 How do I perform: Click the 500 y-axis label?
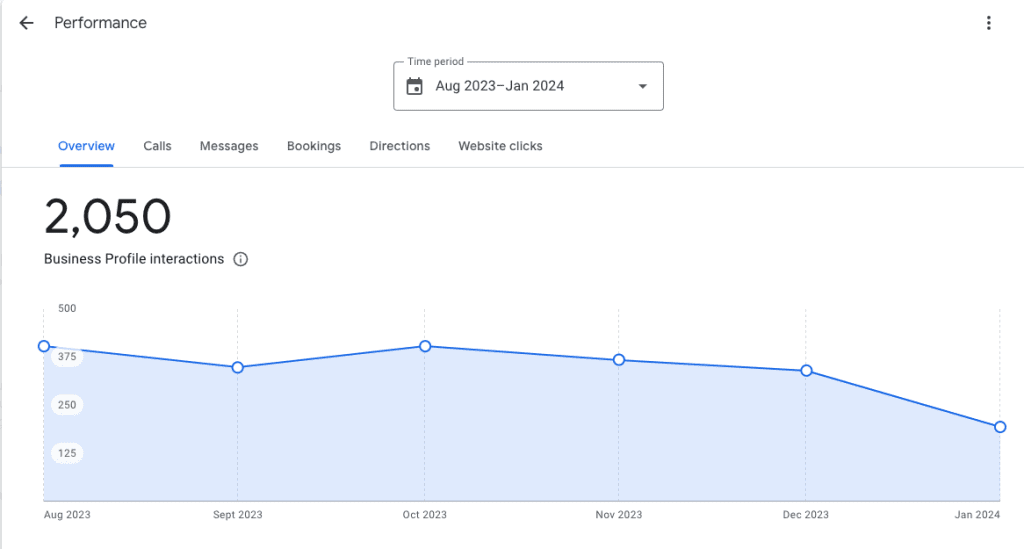click(67, 308)
